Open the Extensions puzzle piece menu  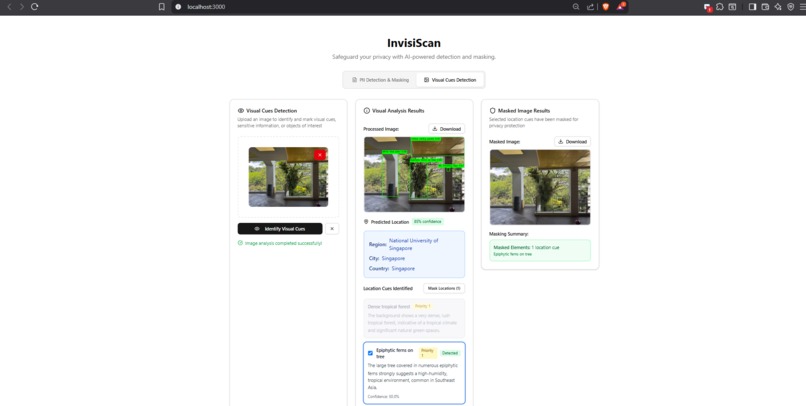[x=720, y=7]
